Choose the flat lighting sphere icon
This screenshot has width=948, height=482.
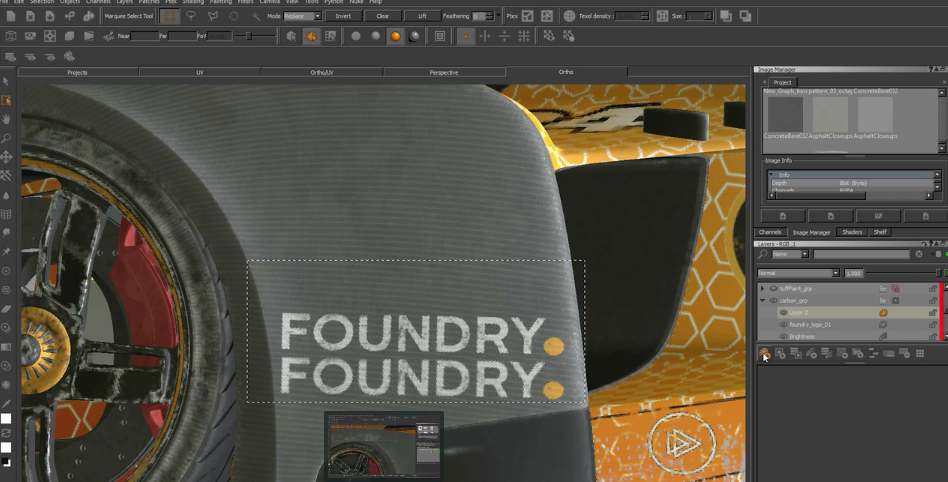[x=356, y=36]
